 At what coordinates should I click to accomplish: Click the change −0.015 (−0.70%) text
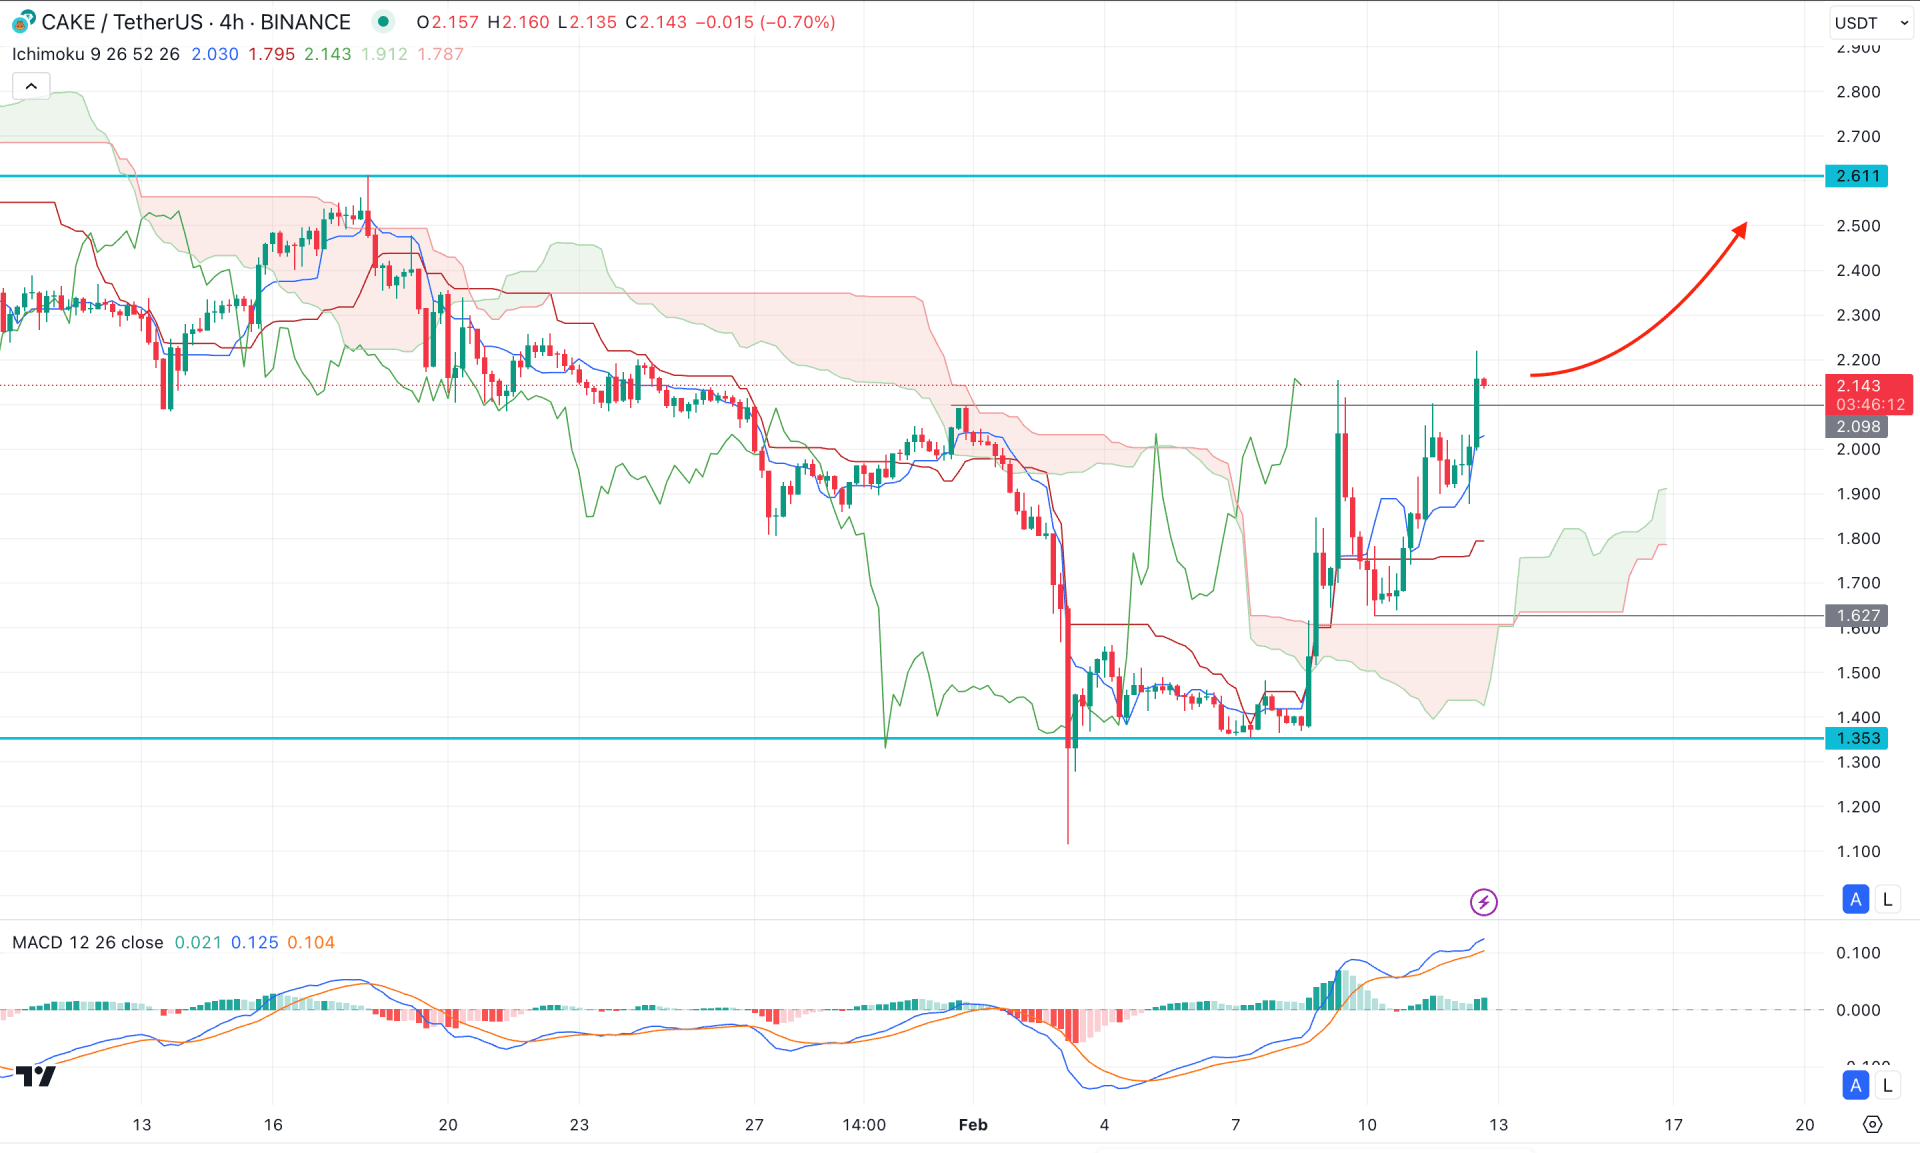pos(765,22)
